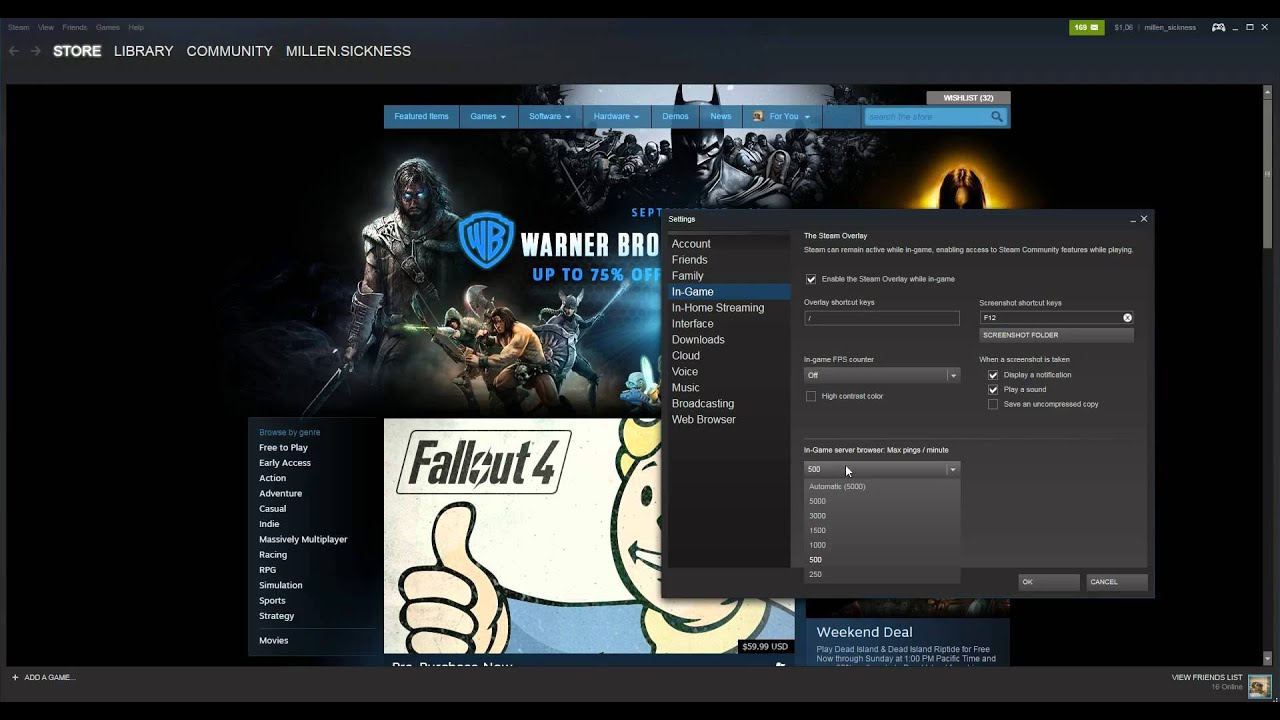Screen dimensions: 1280x720
Task: Click the millen_sickness account name
Action: 1170,27
